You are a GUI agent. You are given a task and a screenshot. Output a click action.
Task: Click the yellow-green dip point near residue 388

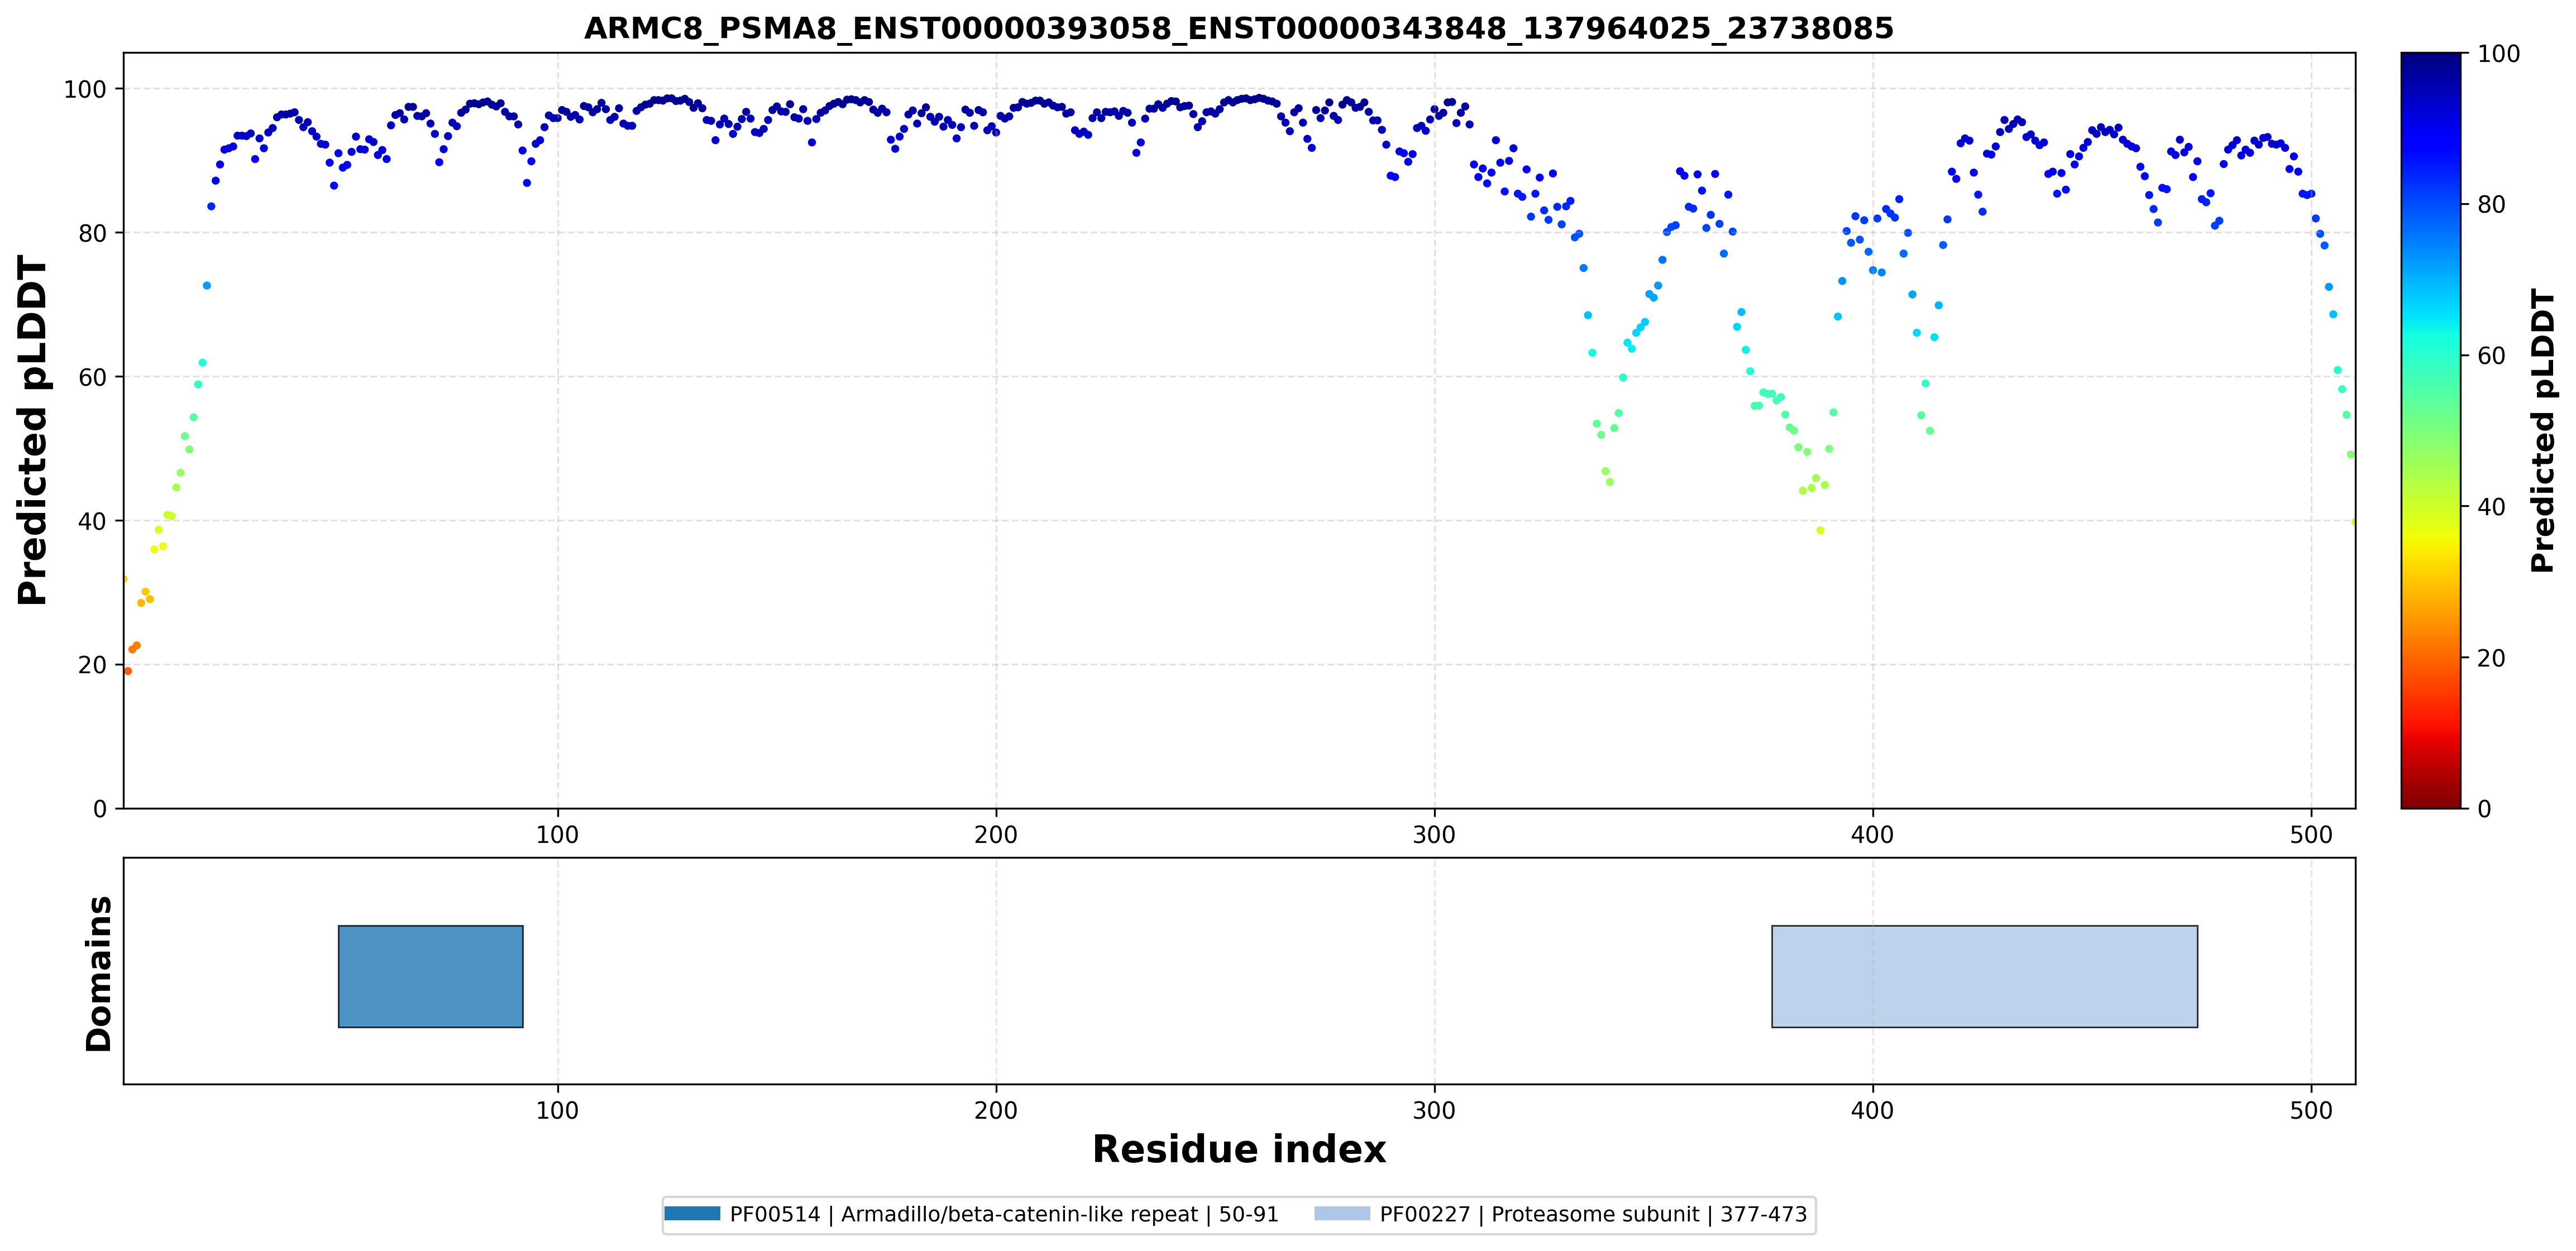pyautogui.click(x=1820, y=530)
